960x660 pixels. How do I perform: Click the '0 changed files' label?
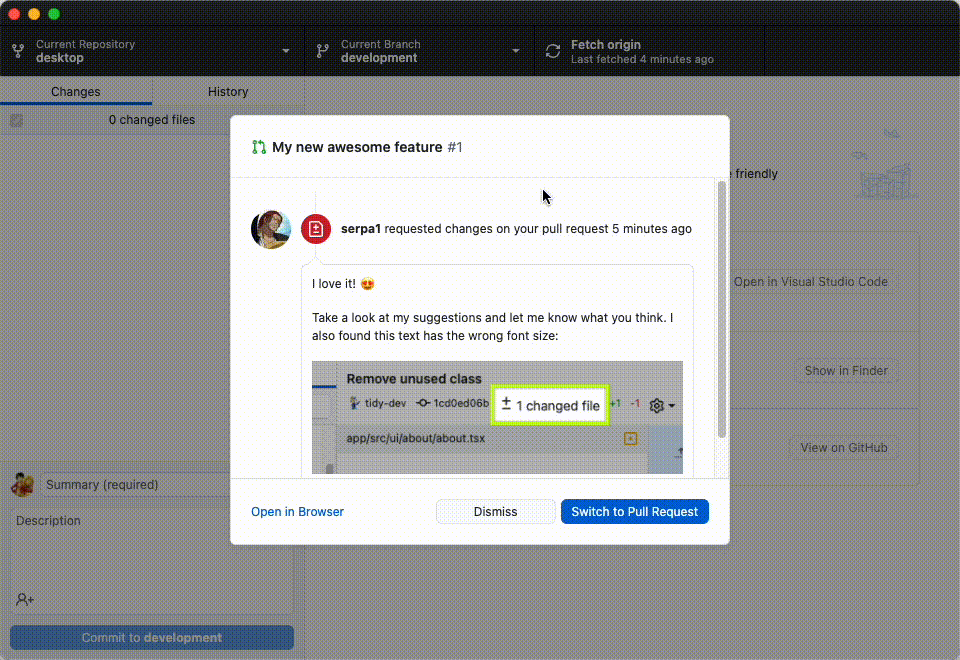click(152, 120)
